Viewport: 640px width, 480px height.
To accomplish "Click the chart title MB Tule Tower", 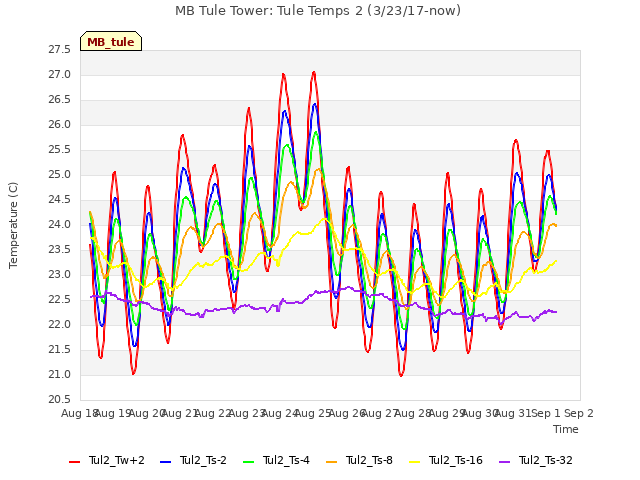I will tap(318, 11).
